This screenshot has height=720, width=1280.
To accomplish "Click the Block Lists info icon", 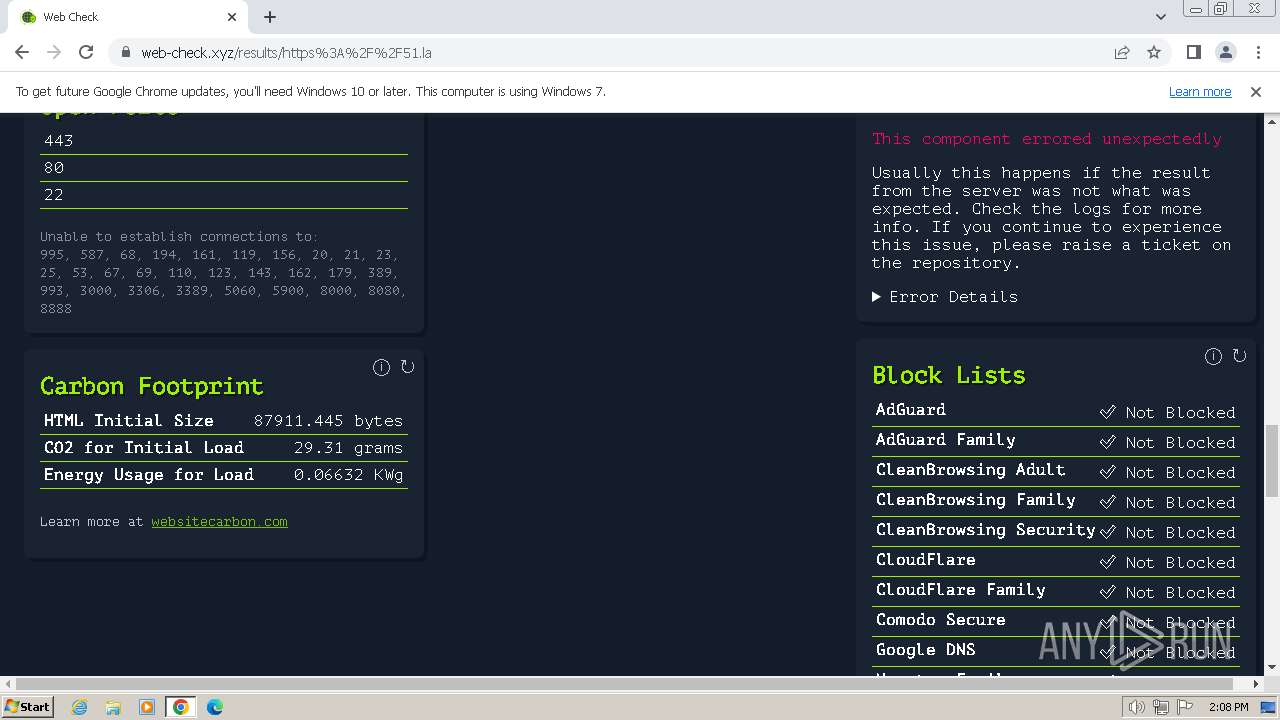I will 1213,356.
